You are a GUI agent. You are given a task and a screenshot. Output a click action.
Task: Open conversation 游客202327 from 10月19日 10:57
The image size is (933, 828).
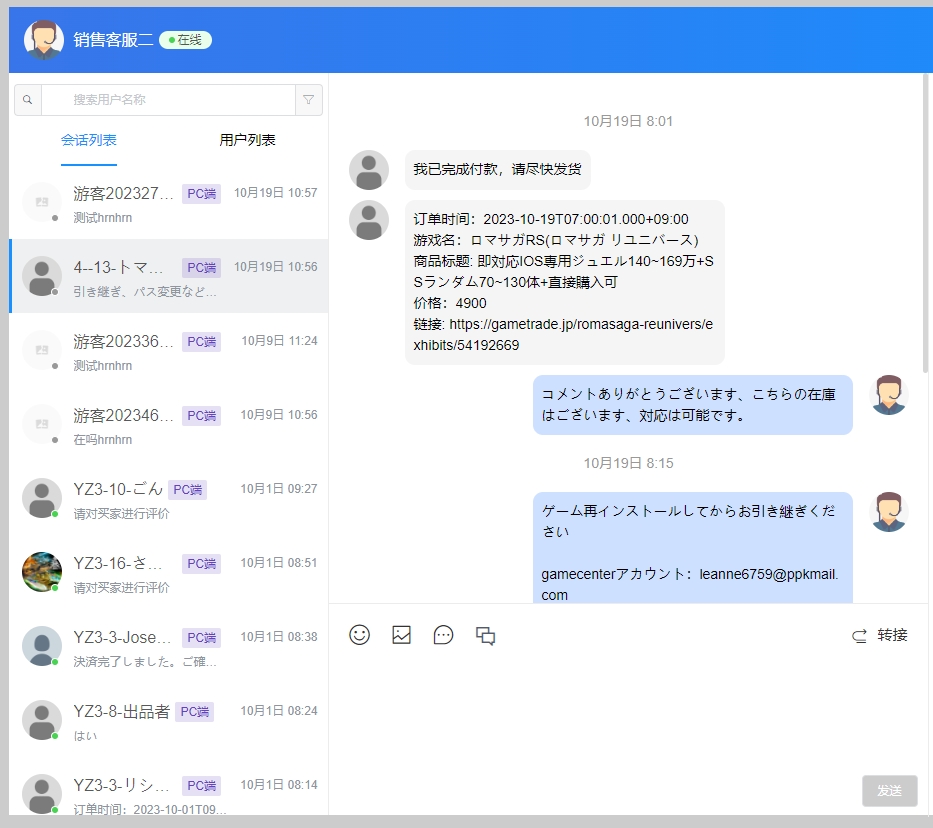click(x=169, y=202)
